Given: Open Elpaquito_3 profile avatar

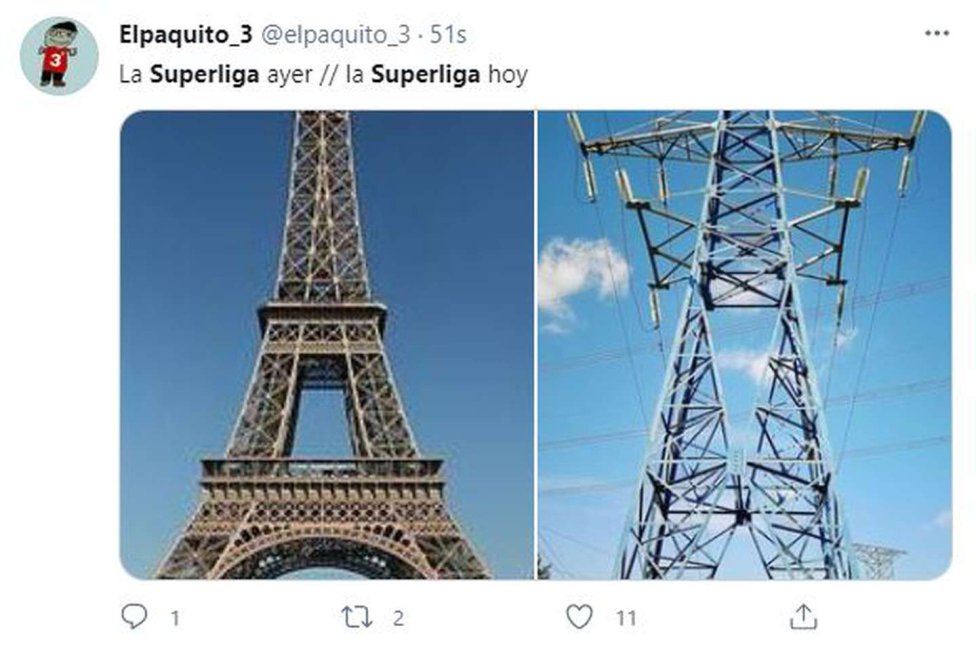Looking at the screenshot, I should pos(59,55).
